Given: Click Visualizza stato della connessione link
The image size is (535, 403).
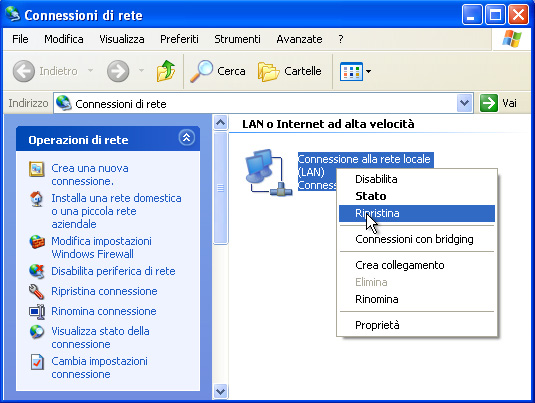Looking at the screenshot, I should point(100,337).
